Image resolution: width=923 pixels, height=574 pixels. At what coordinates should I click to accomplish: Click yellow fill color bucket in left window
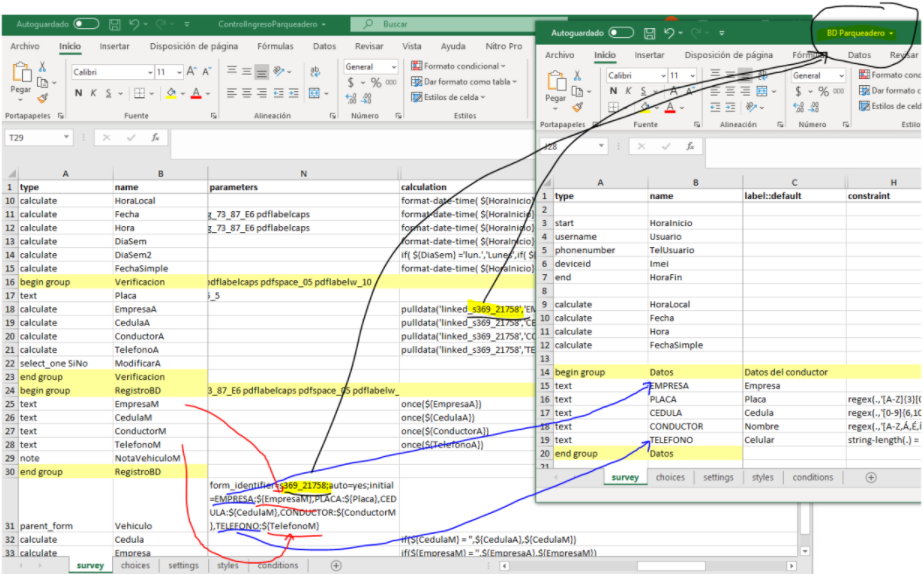tap(171, 93)
